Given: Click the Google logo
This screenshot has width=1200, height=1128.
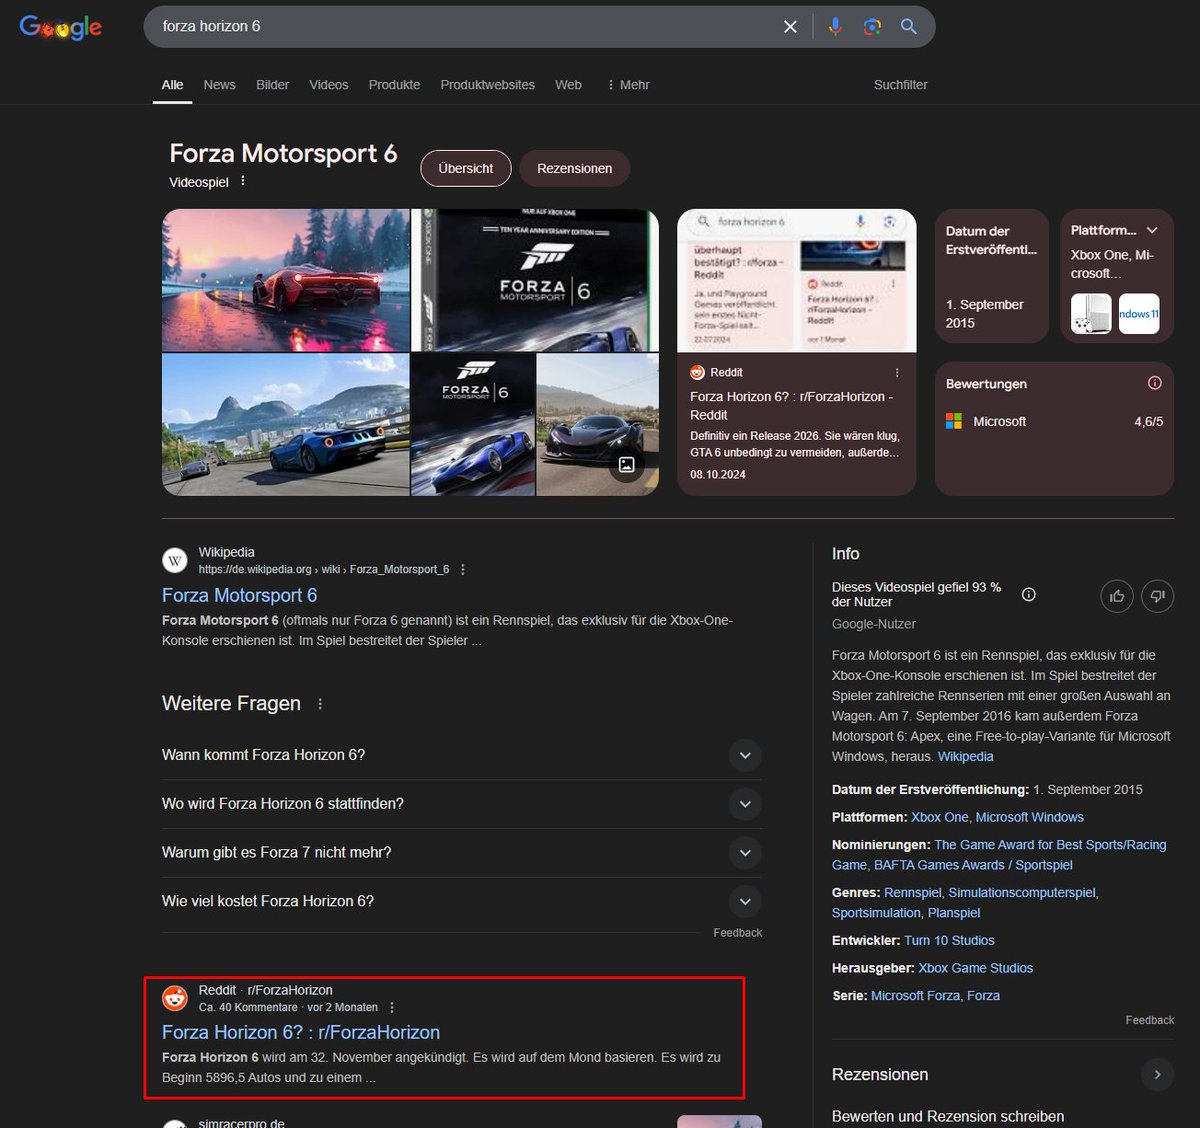Looking at the screenshot, I should tap(61, 27).
